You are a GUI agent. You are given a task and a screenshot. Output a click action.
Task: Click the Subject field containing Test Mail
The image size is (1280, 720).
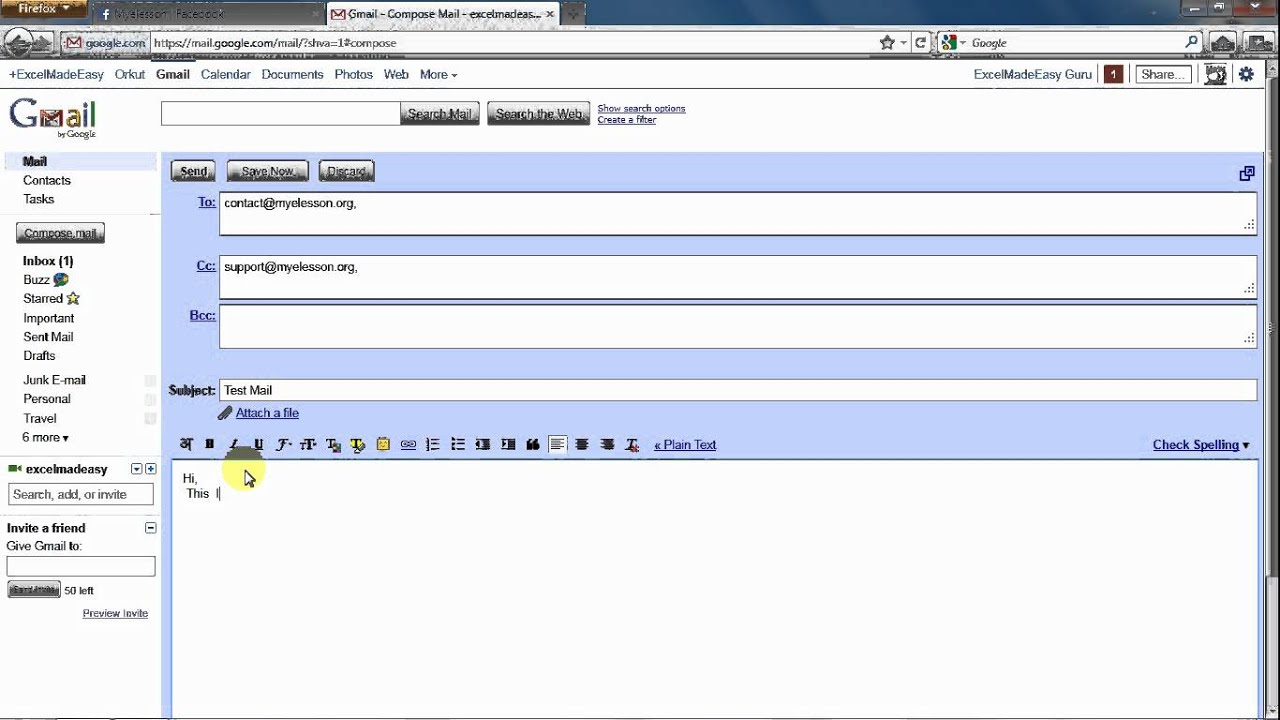click(738, 390)
